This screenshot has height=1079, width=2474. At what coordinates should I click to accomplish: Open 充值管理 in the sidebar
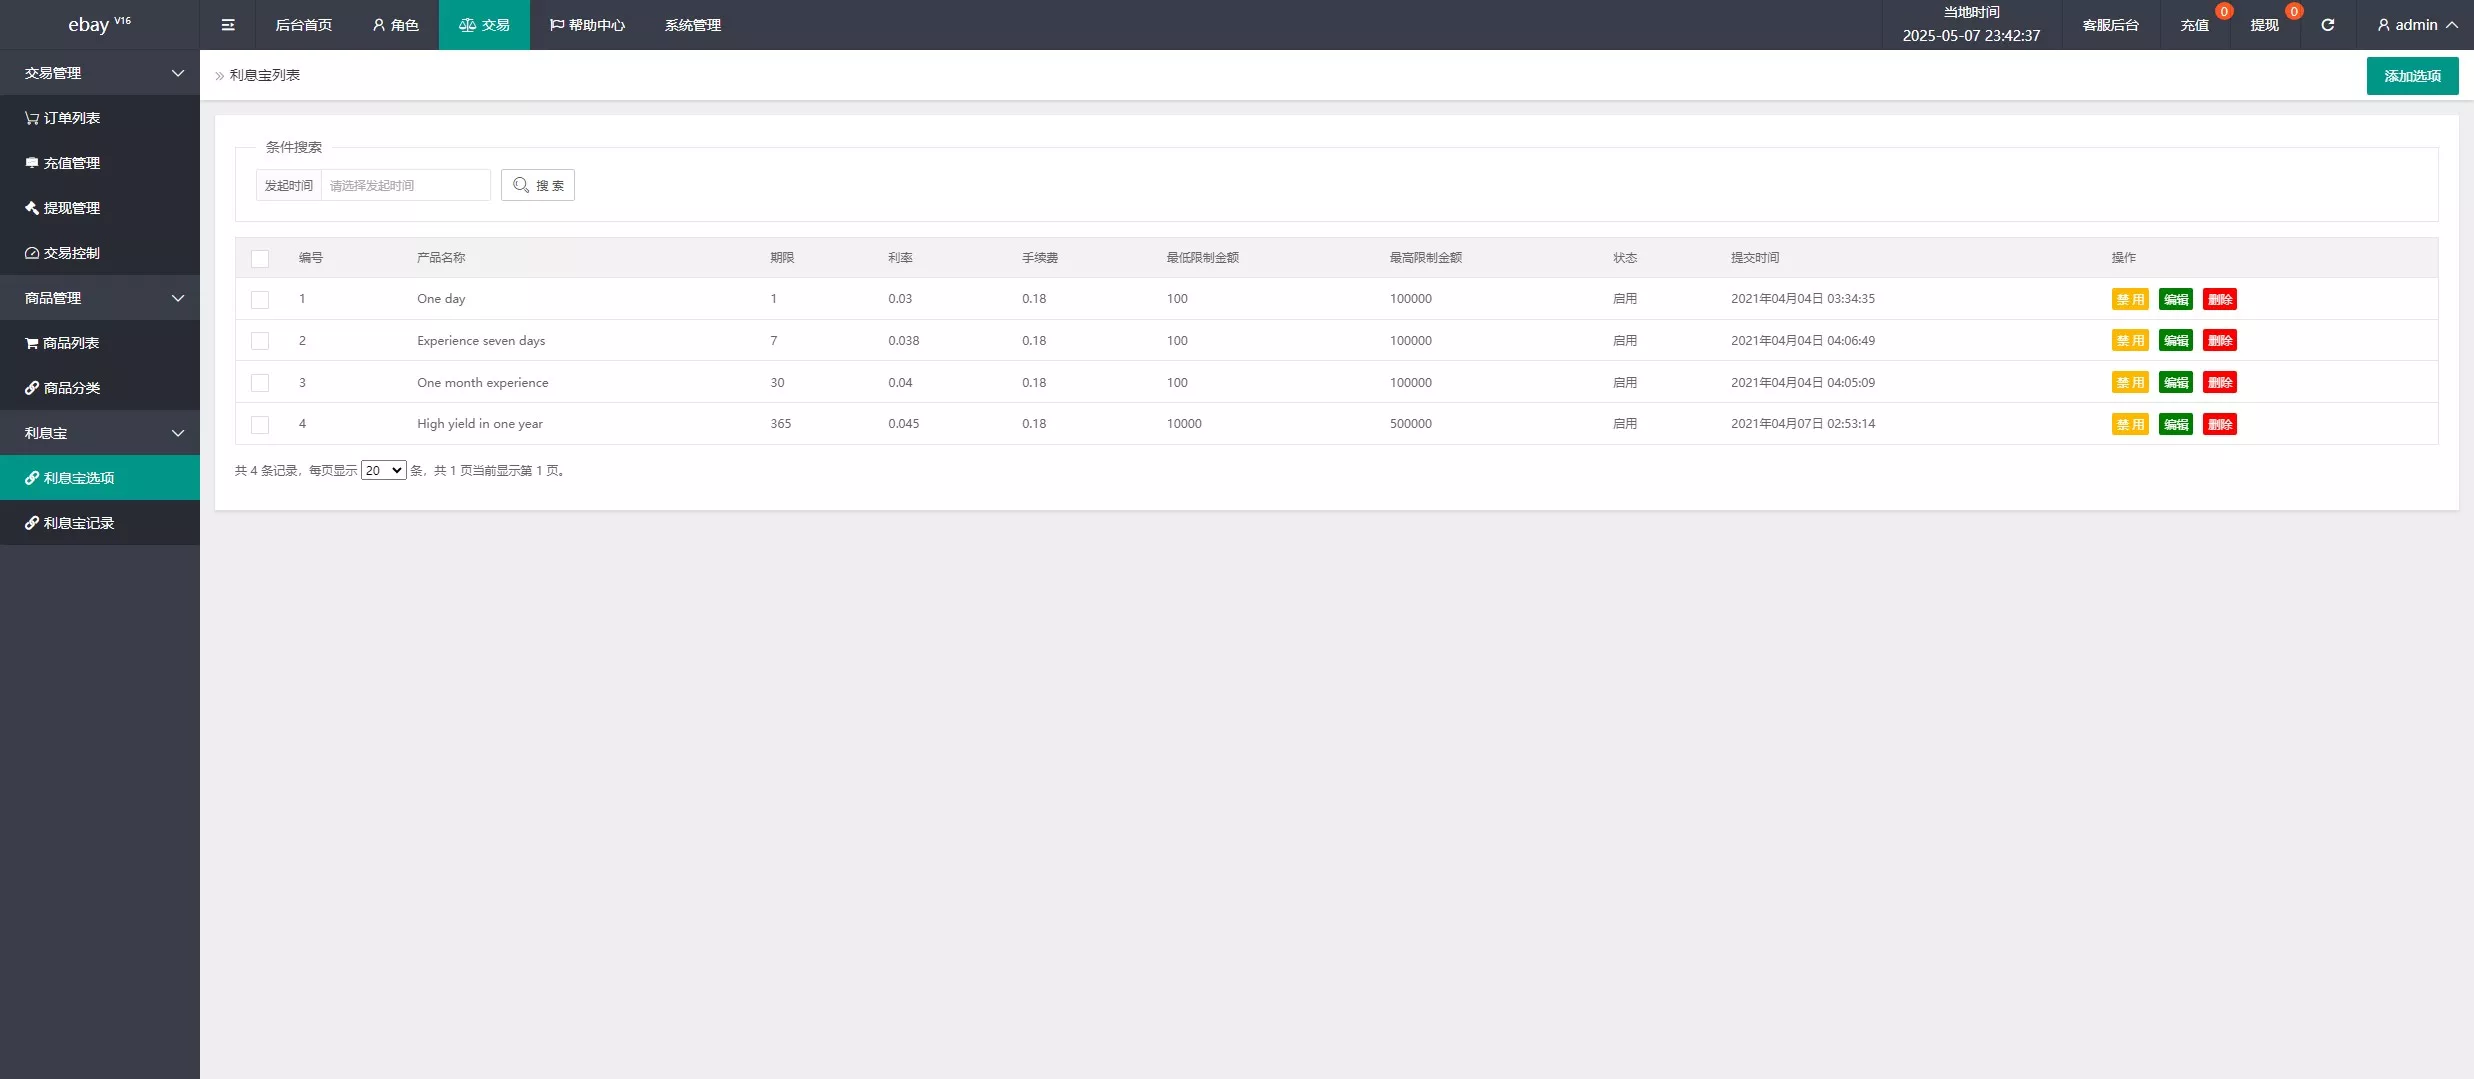click(63, 163)
